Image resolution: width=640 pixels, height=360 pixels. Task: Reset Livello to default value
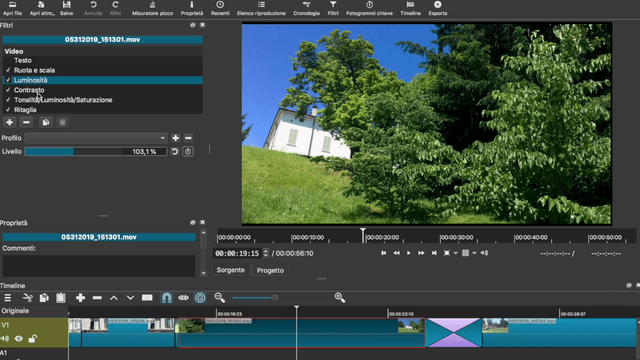click(x=175, y=151)
